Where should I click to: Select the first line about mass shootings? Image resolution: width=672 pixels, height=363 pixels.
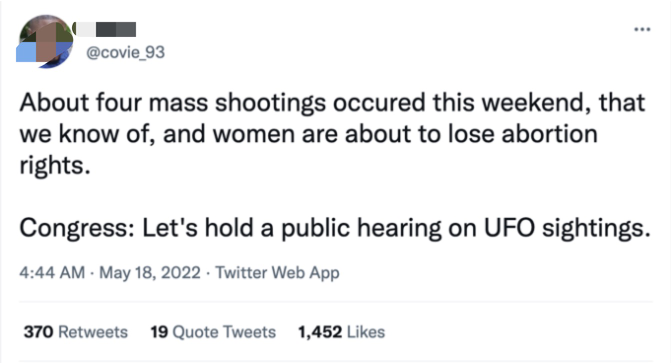(332, 103)
